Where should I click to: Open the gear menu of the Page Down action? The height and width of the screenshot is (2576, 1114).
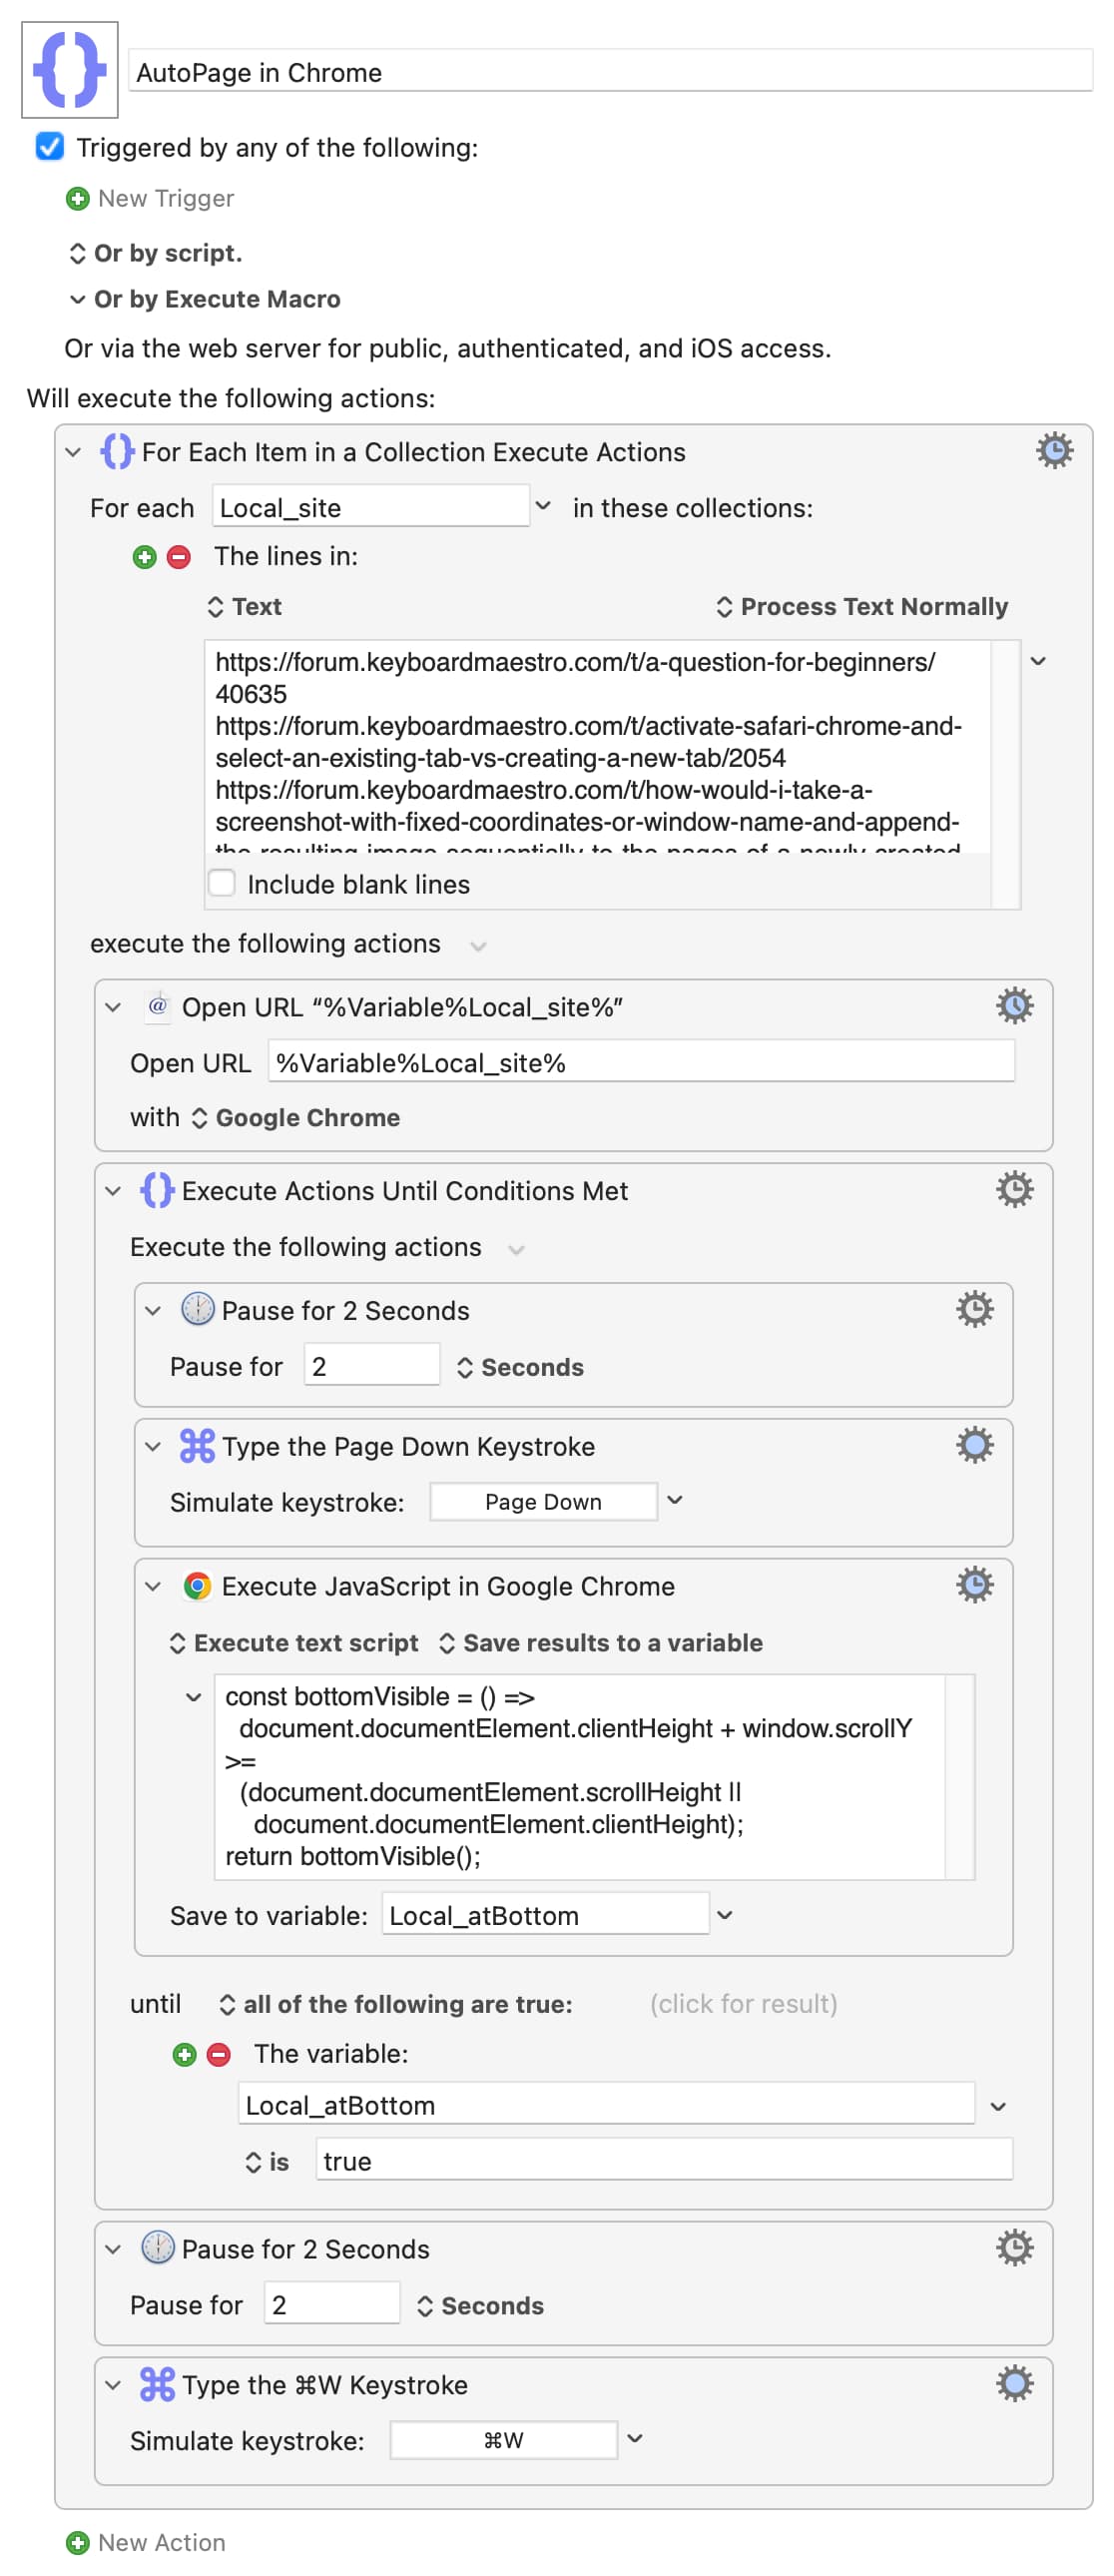pyautogui.click(x=974, y=1446)
